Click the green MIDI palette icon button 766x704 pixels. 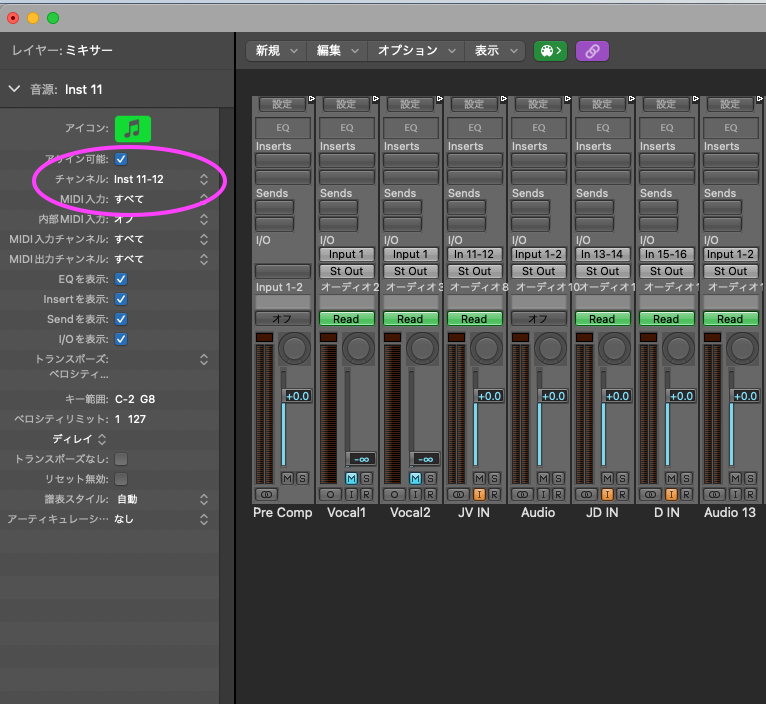pos(550,51)
